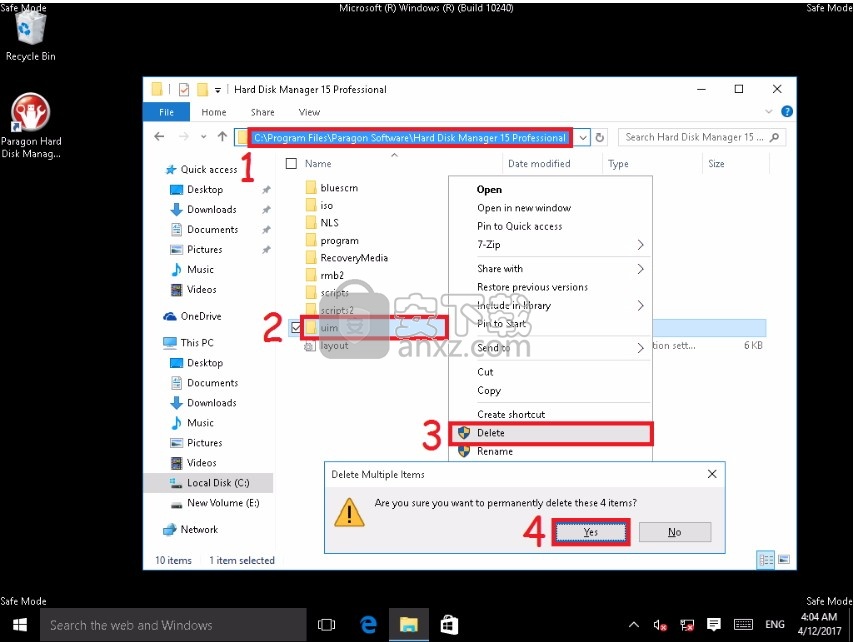Select the iso folder
854x642 pixels.
point(326,205)
